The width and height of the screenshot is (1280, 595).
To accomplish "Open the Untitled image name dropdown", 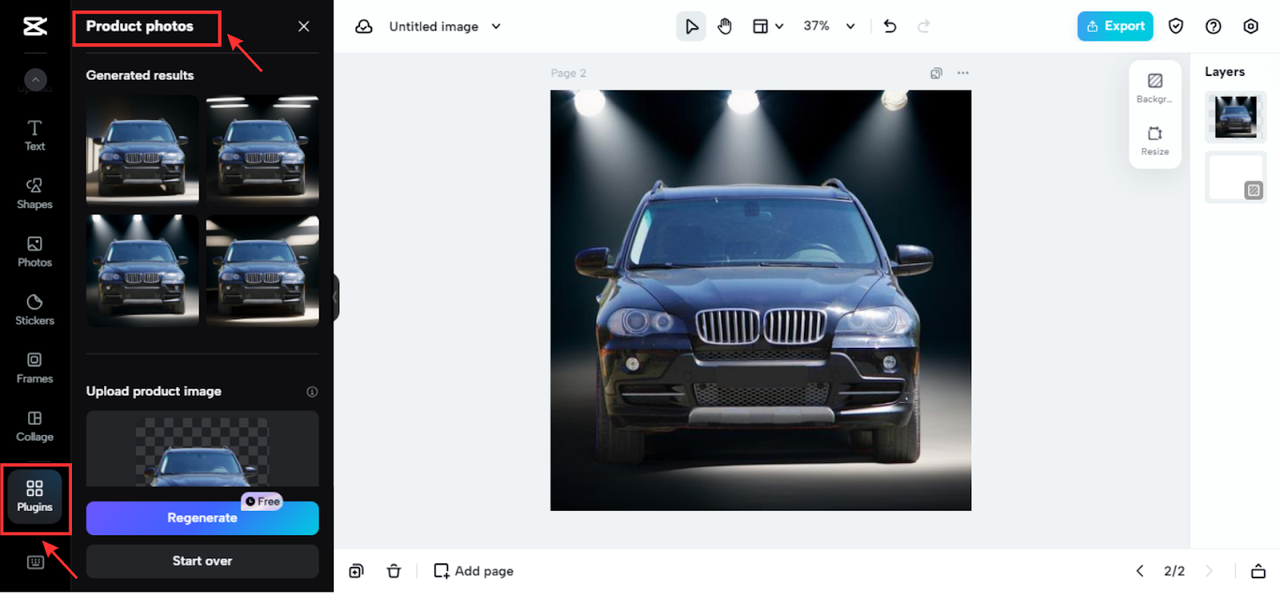I will 445,26.
